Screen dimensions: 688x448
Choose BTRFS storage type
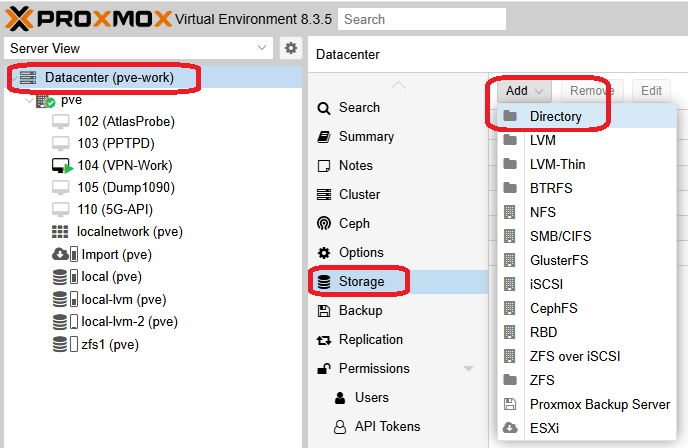click(587, 188)
